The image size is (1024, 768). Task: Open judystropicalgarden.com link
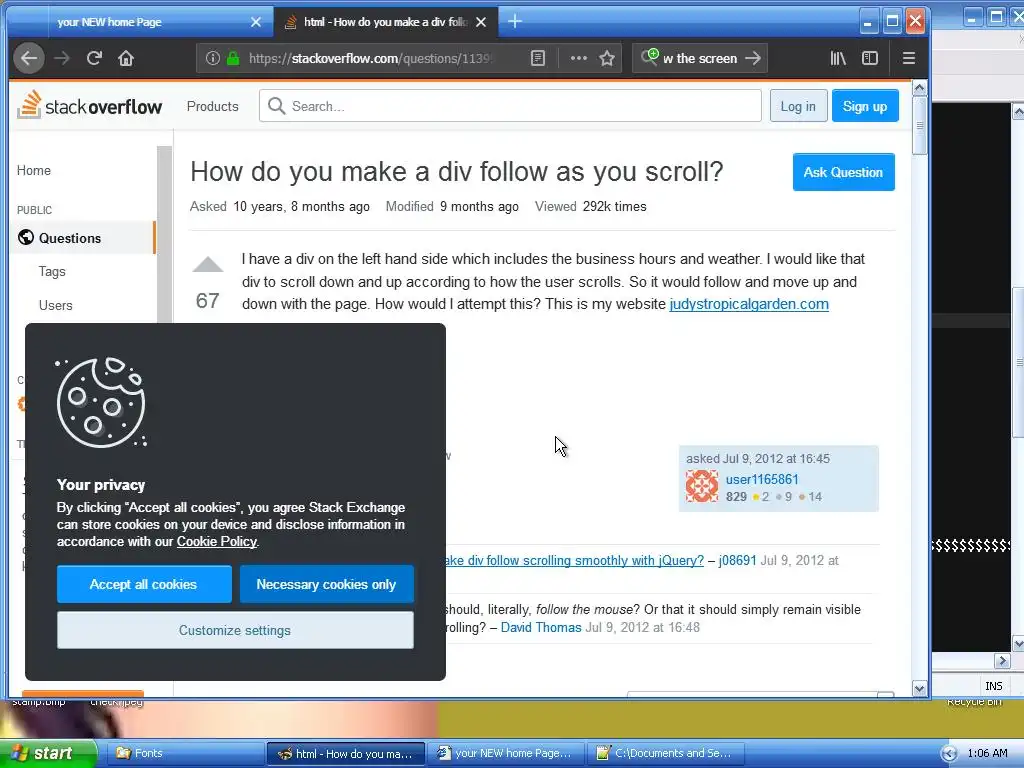(x=749, y=304)
